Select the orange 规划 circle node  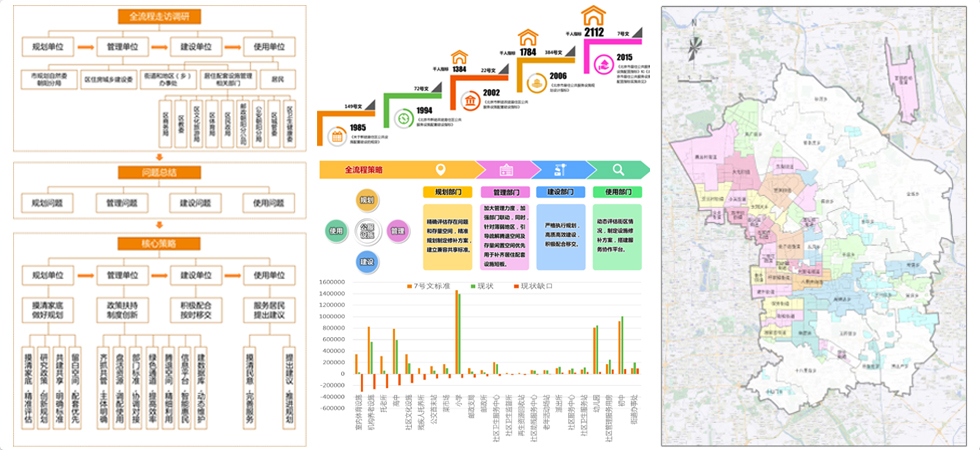(x=367, y=201)
